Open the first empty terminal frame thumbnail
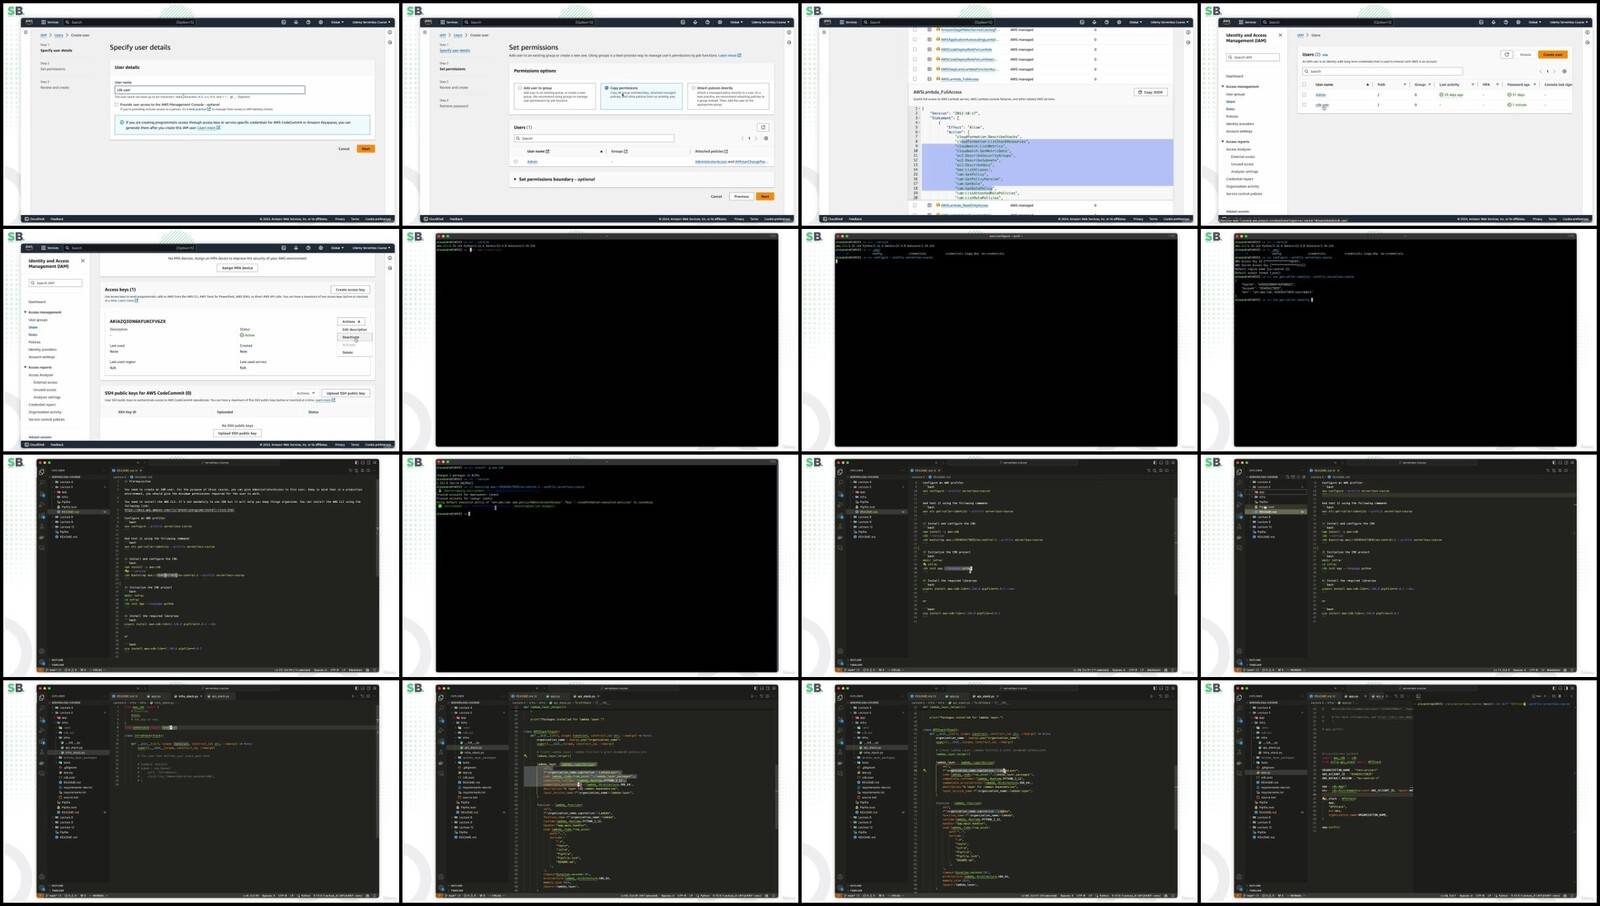The width and height of the screenshot is (1600, 906). pos(606,338)
